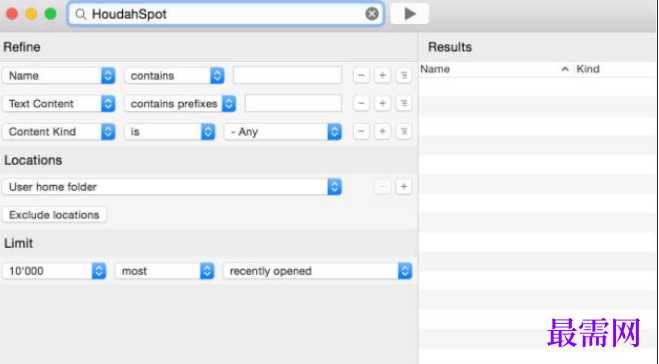Start the search with the play button
This screenshot has width=659, height=364.
click(x=410, y=14)
